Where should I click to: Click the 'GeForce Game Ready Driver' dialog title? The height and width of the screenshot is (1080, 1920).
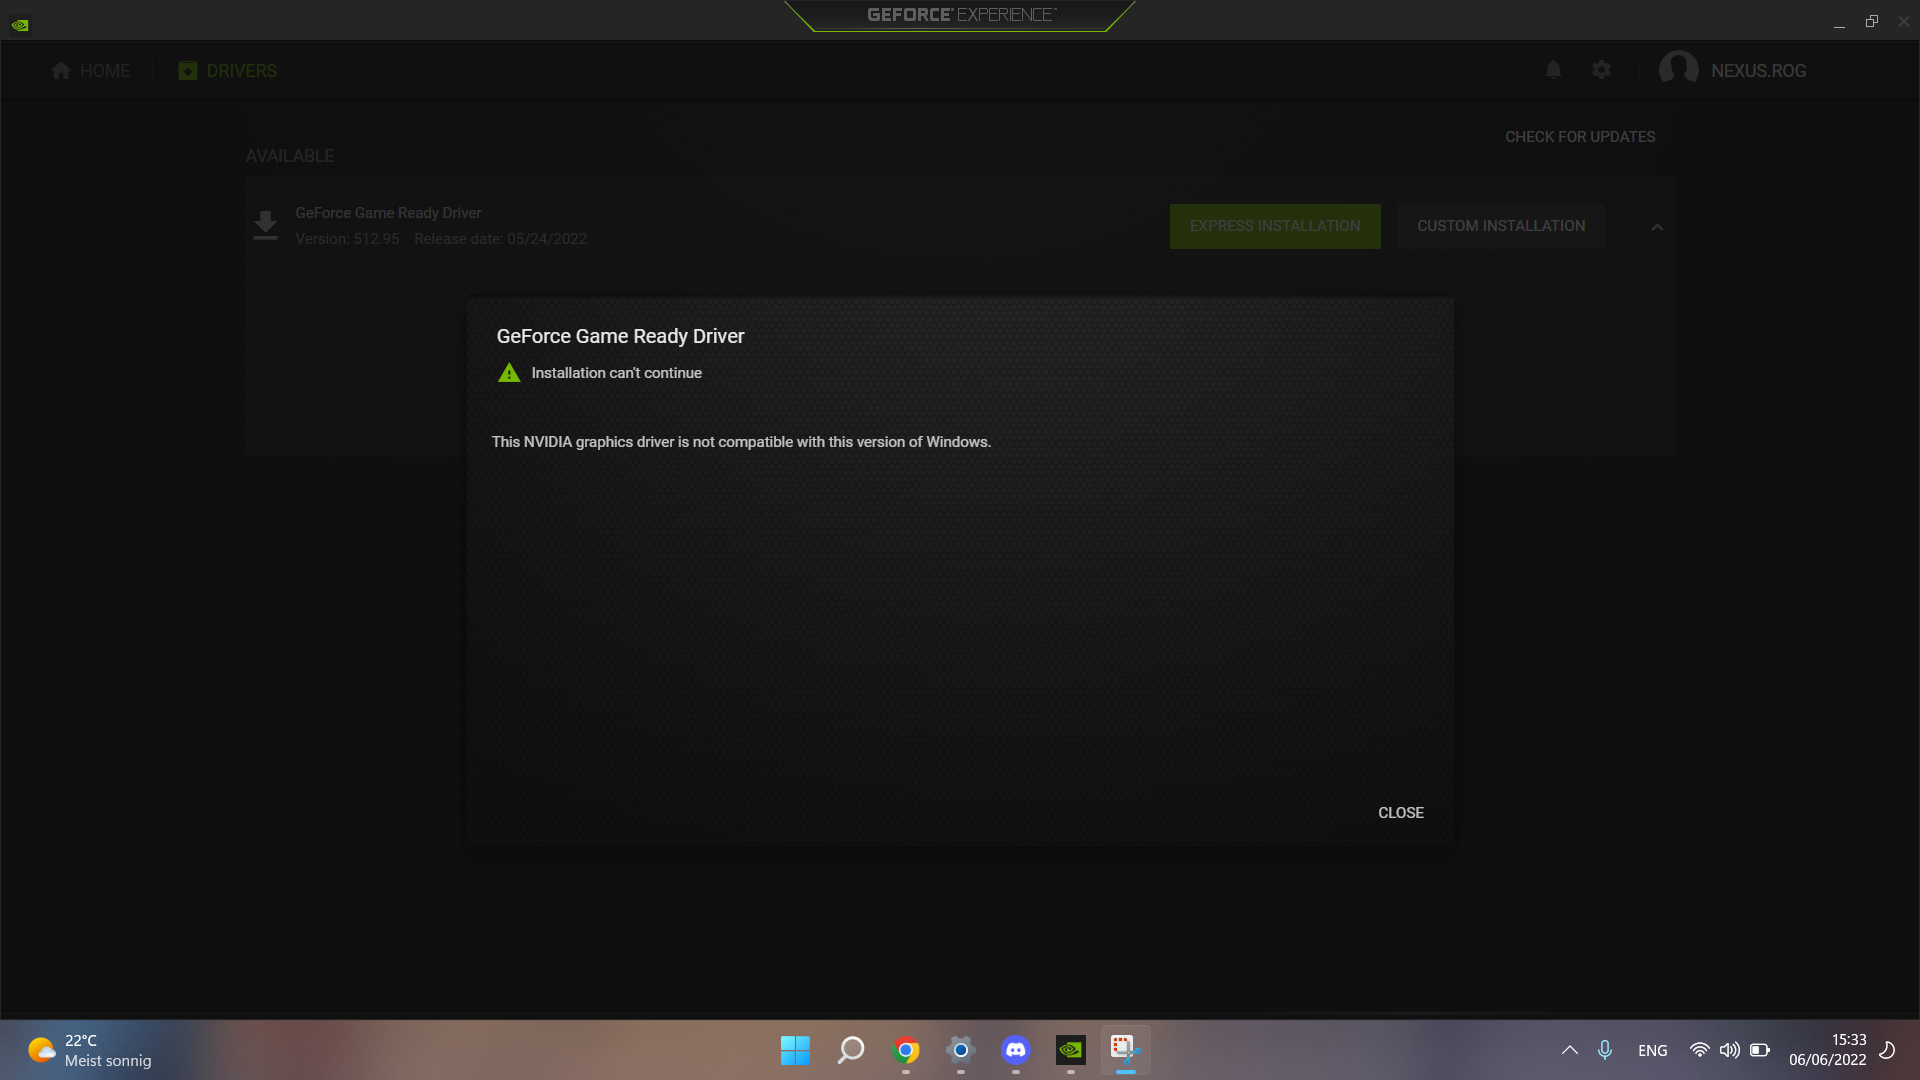620,337
